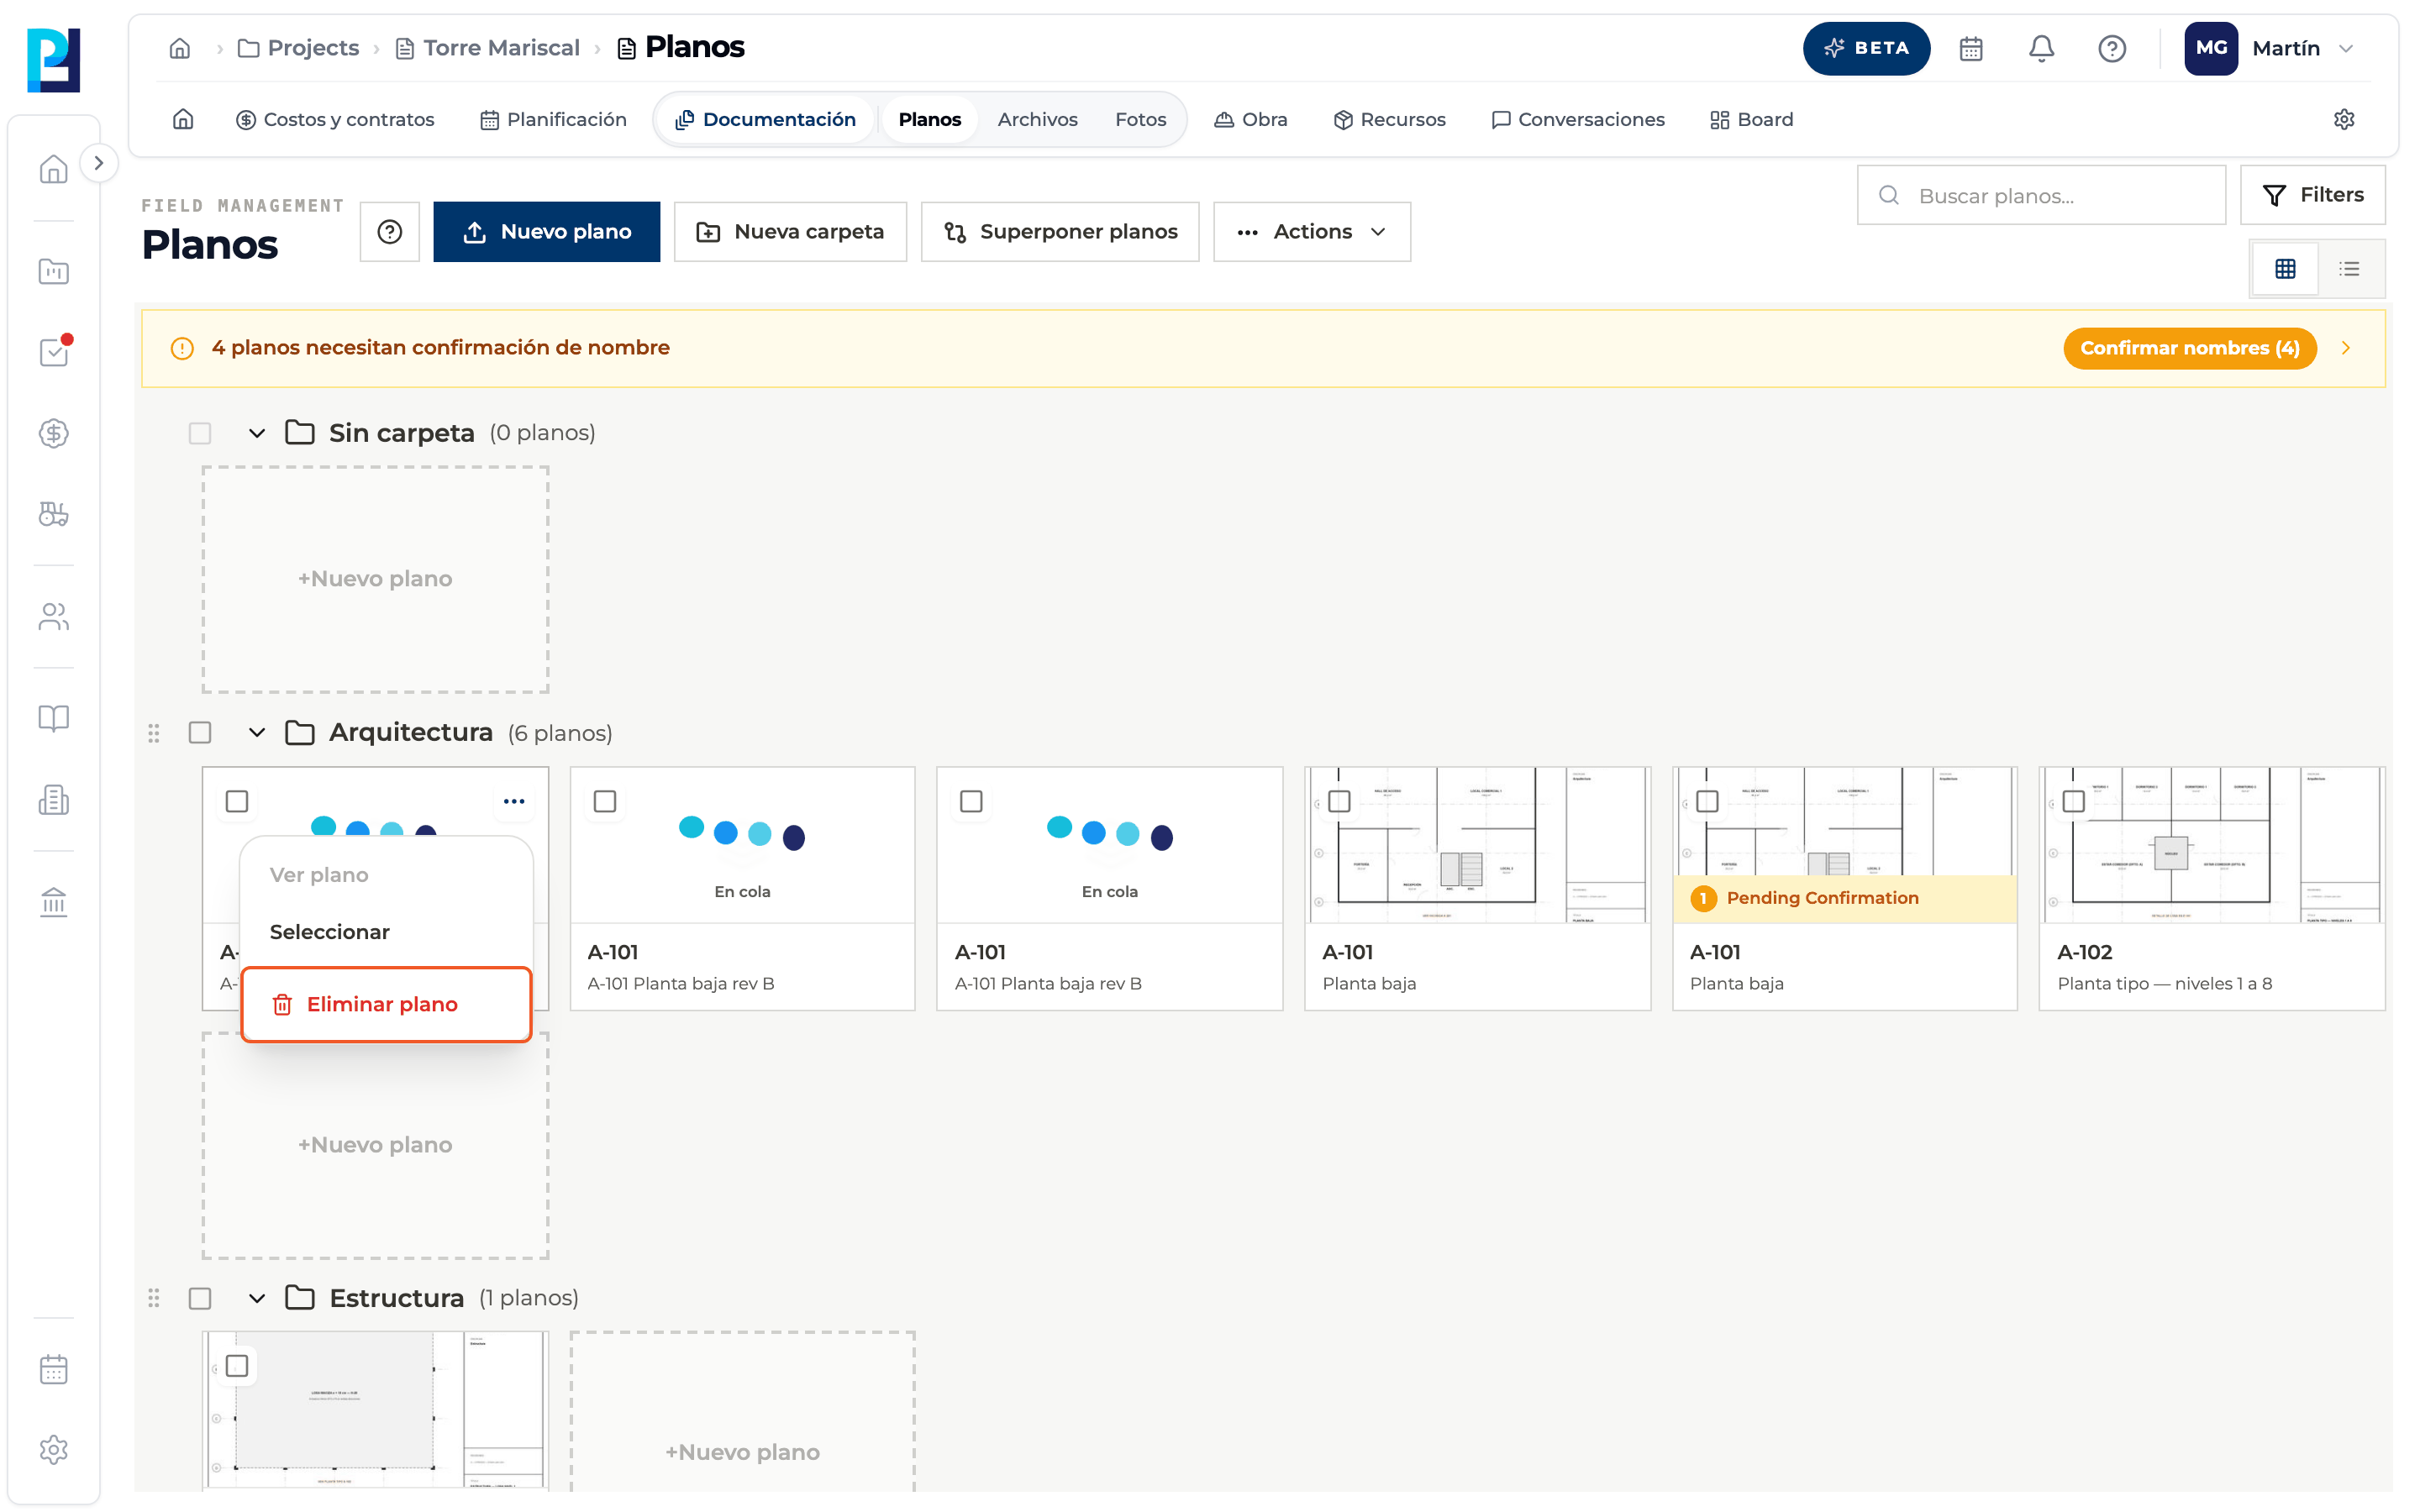Image resolution: width=2420 pixels, height=1512 pixels.
Task: Open project settings gear in tab bar
Action: click(x=2343, y=119)
